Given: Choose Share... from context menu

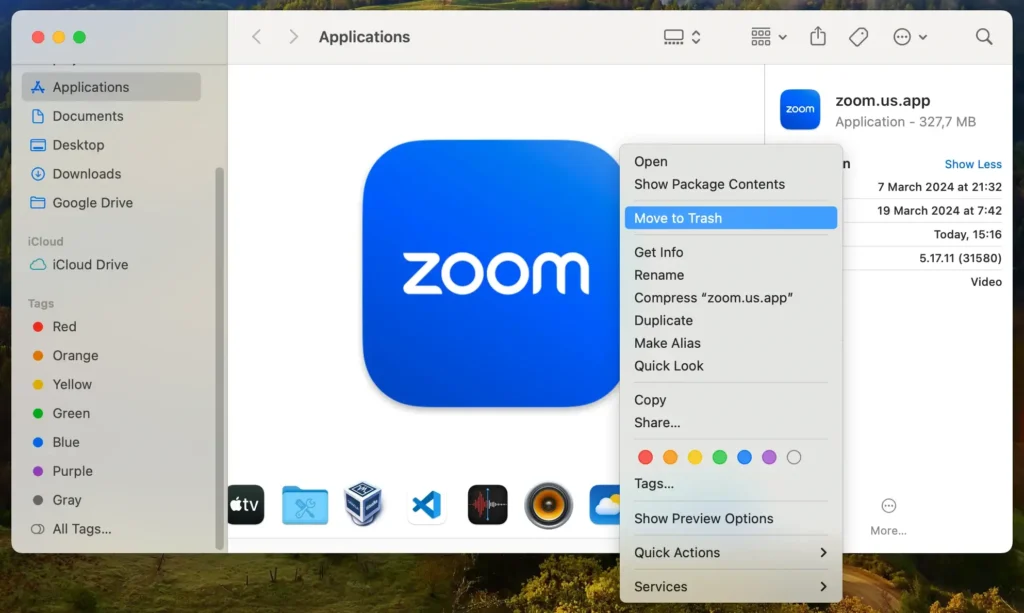Looking at the screenshot, I should coord(731,423).
